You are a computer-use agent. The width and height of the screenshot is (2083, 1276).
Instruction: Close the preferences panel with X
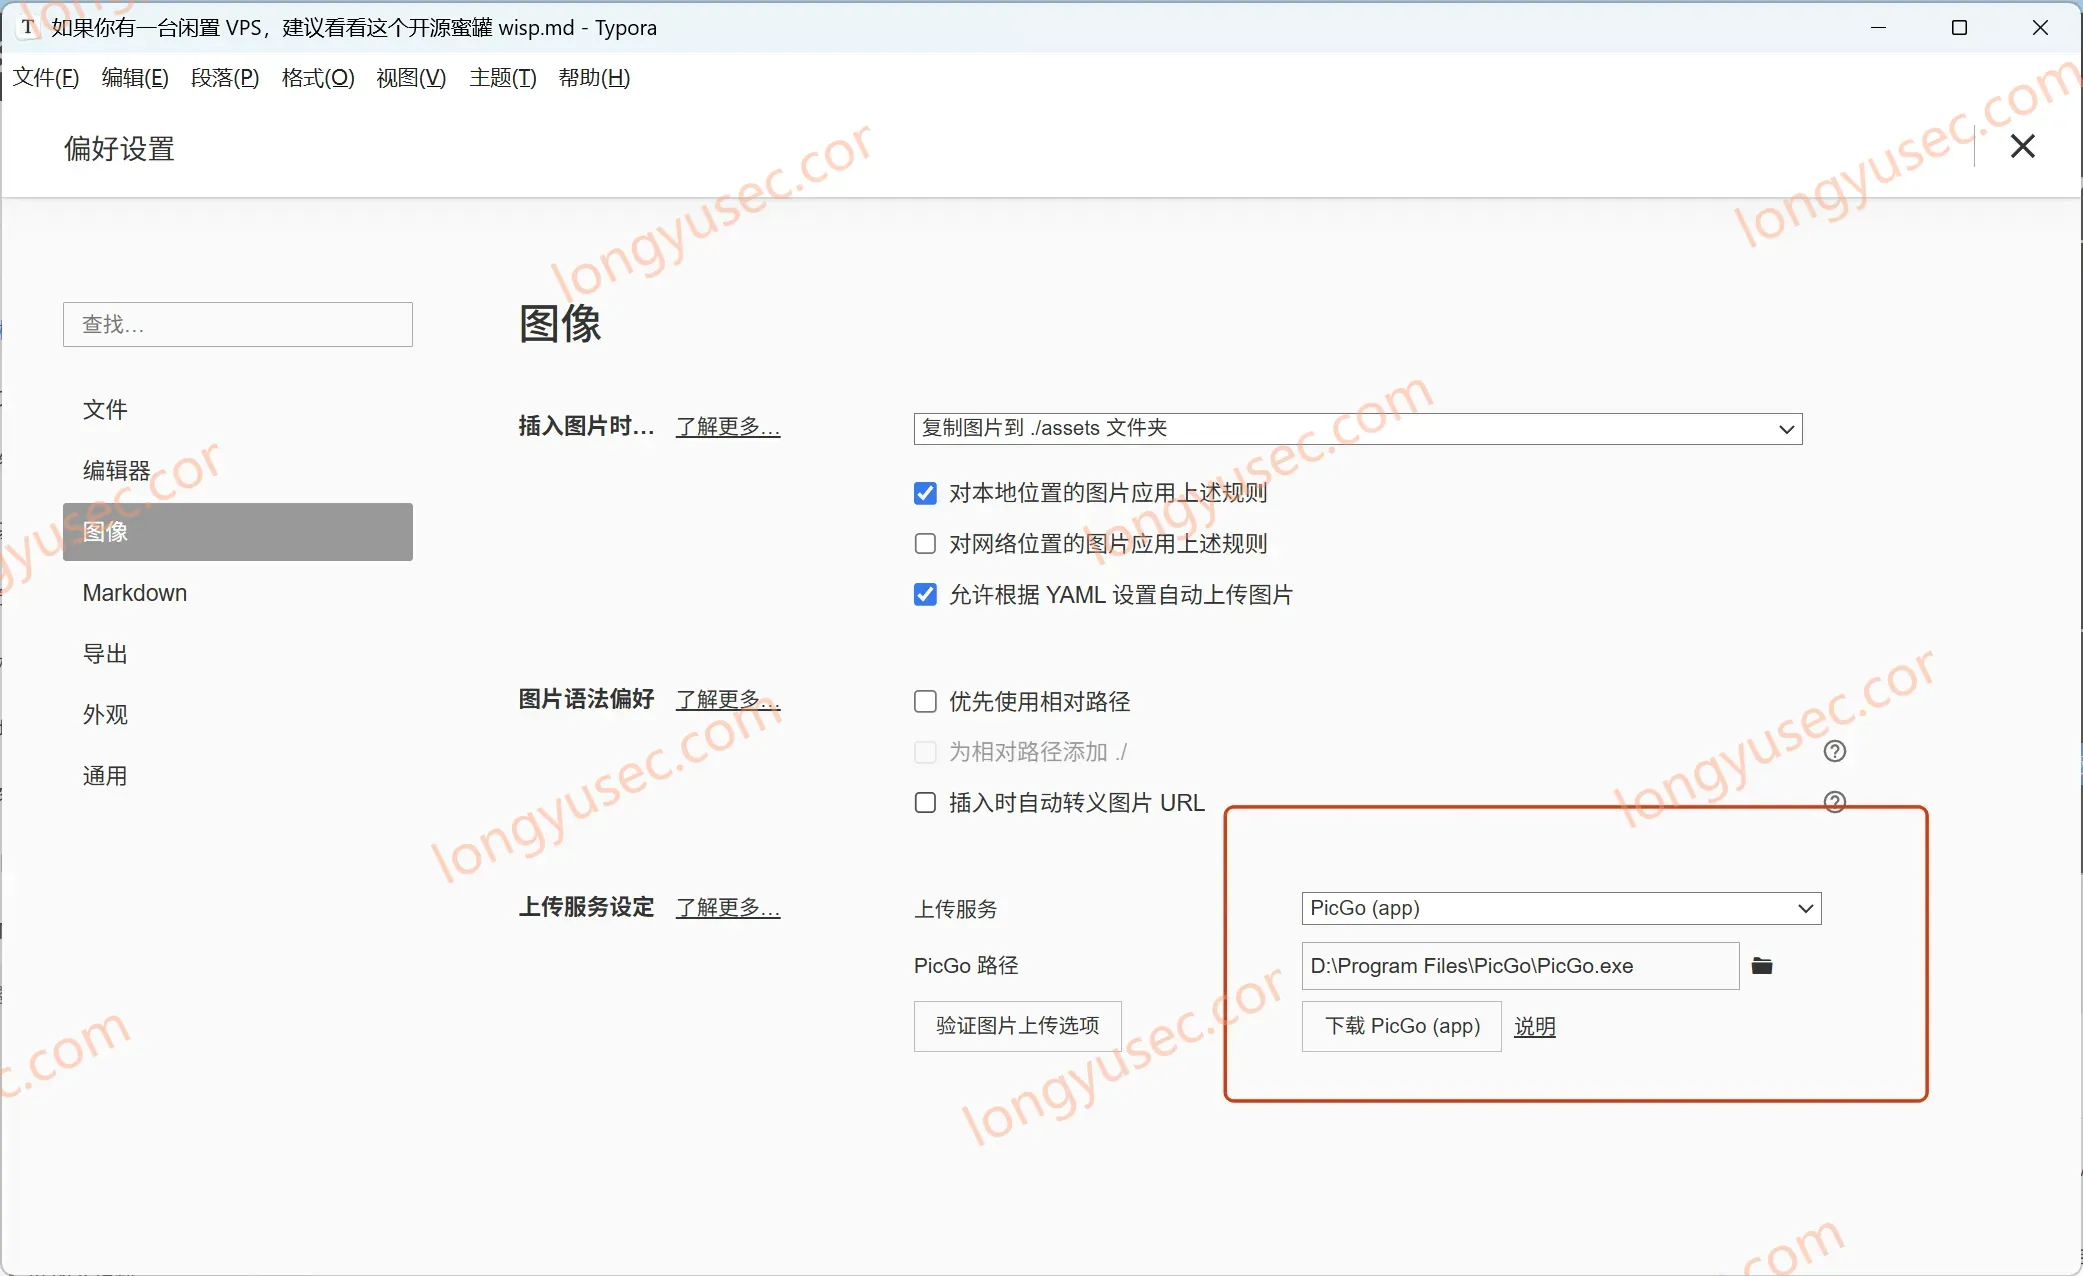coord(2022,147)
